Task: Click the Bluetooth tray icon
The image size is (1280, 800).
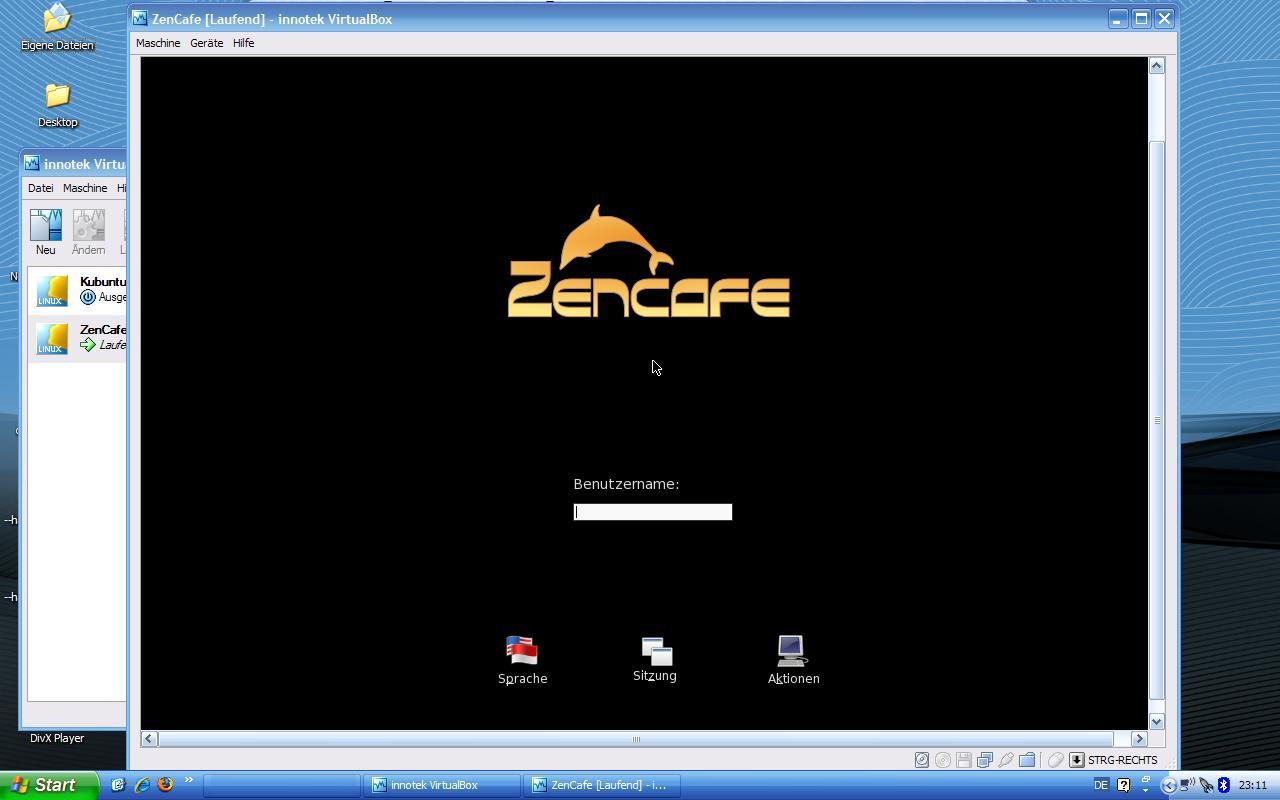Action: tap(1223, 785)
